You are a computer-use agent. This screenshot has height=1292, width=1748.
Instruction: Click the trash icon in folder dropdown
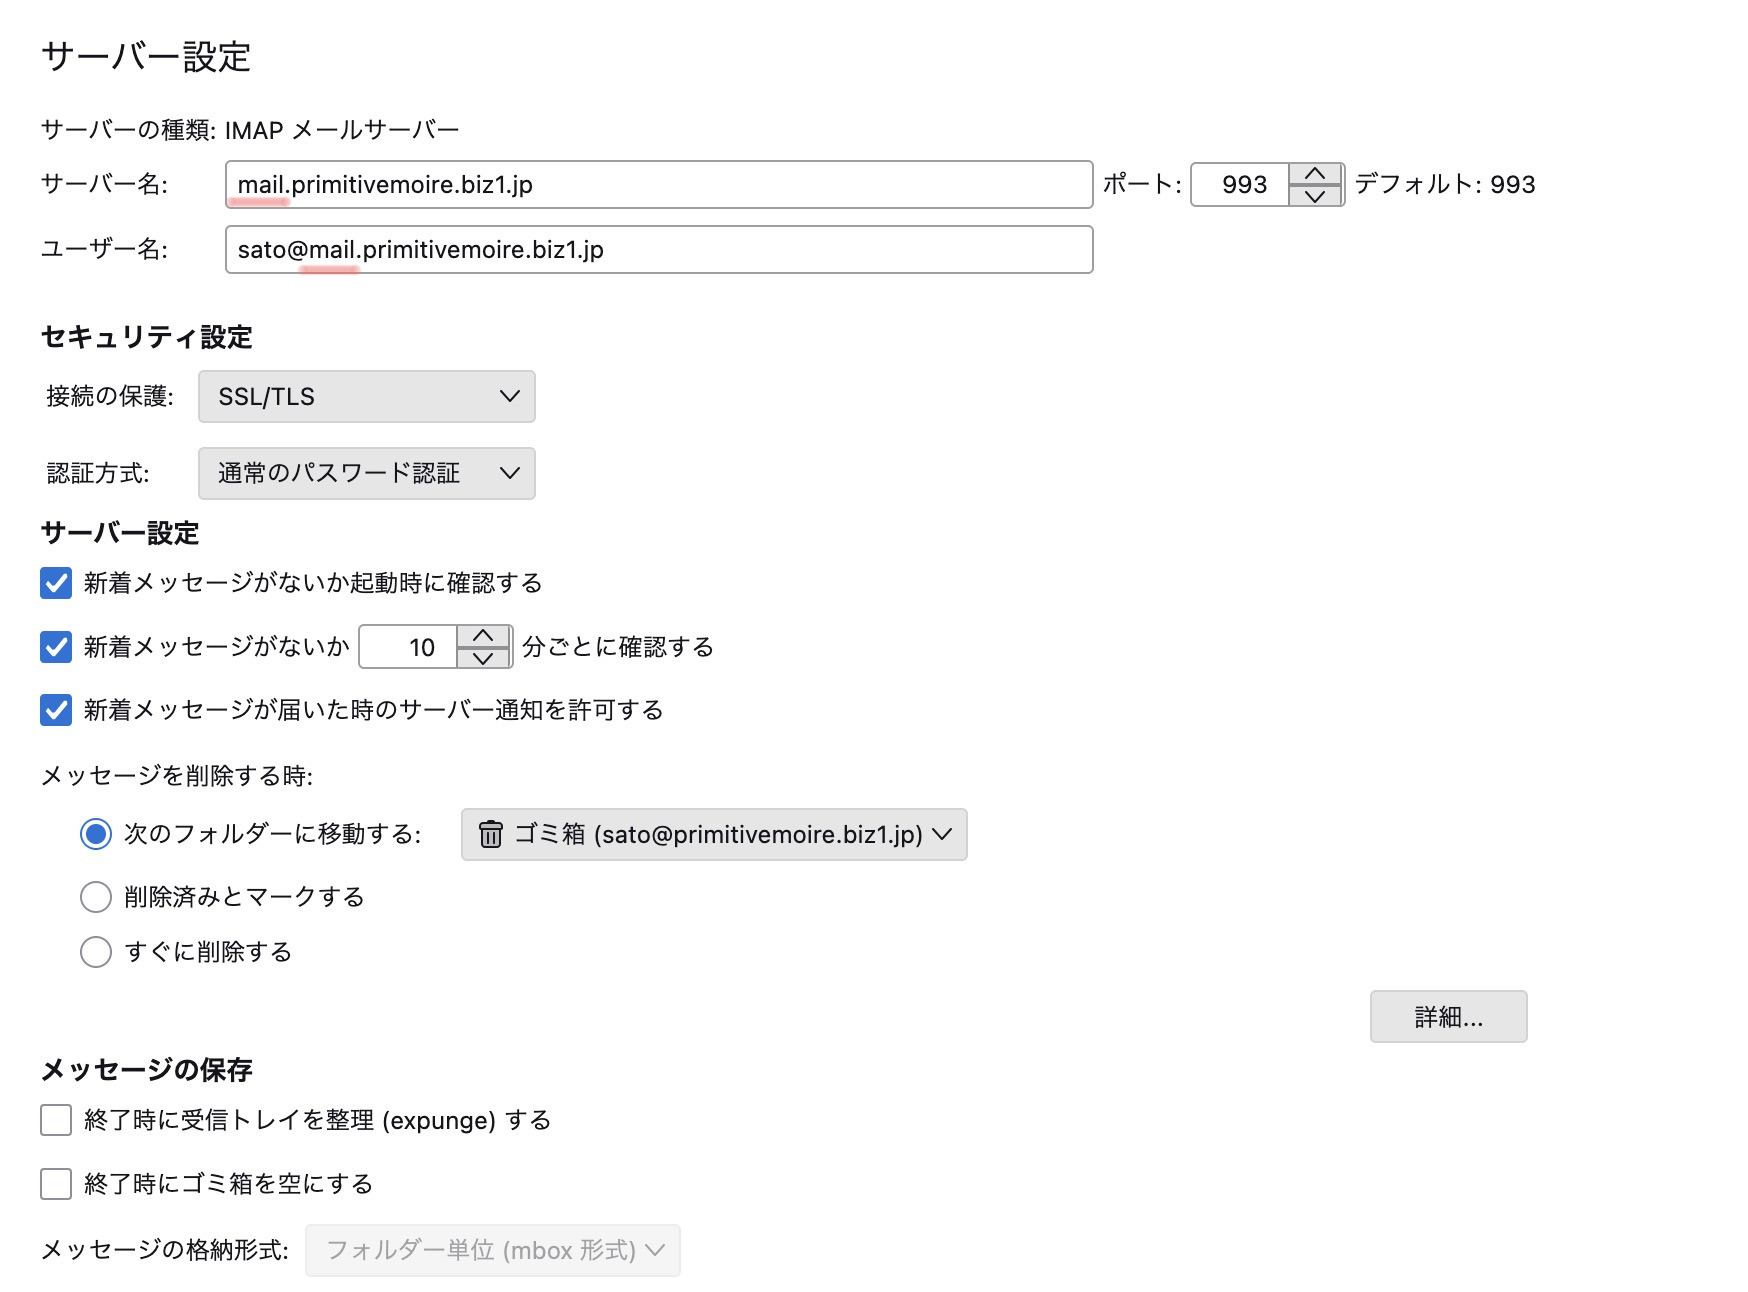(x=490, y=834)
